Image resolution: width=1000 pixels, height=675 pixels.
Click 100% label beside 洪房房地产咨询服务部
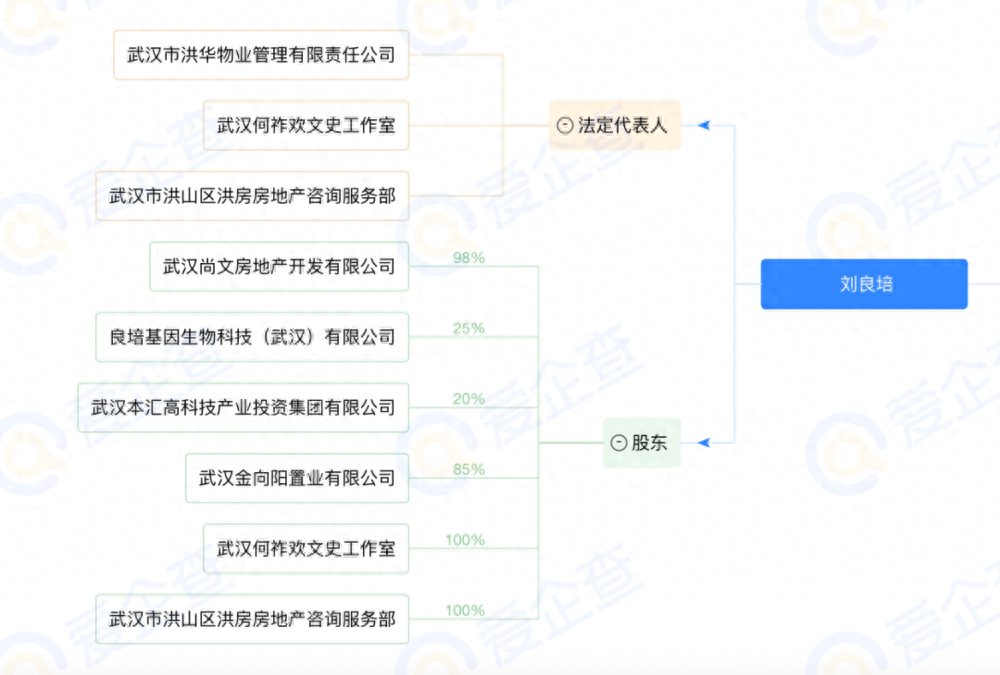[x=465, y=611]
